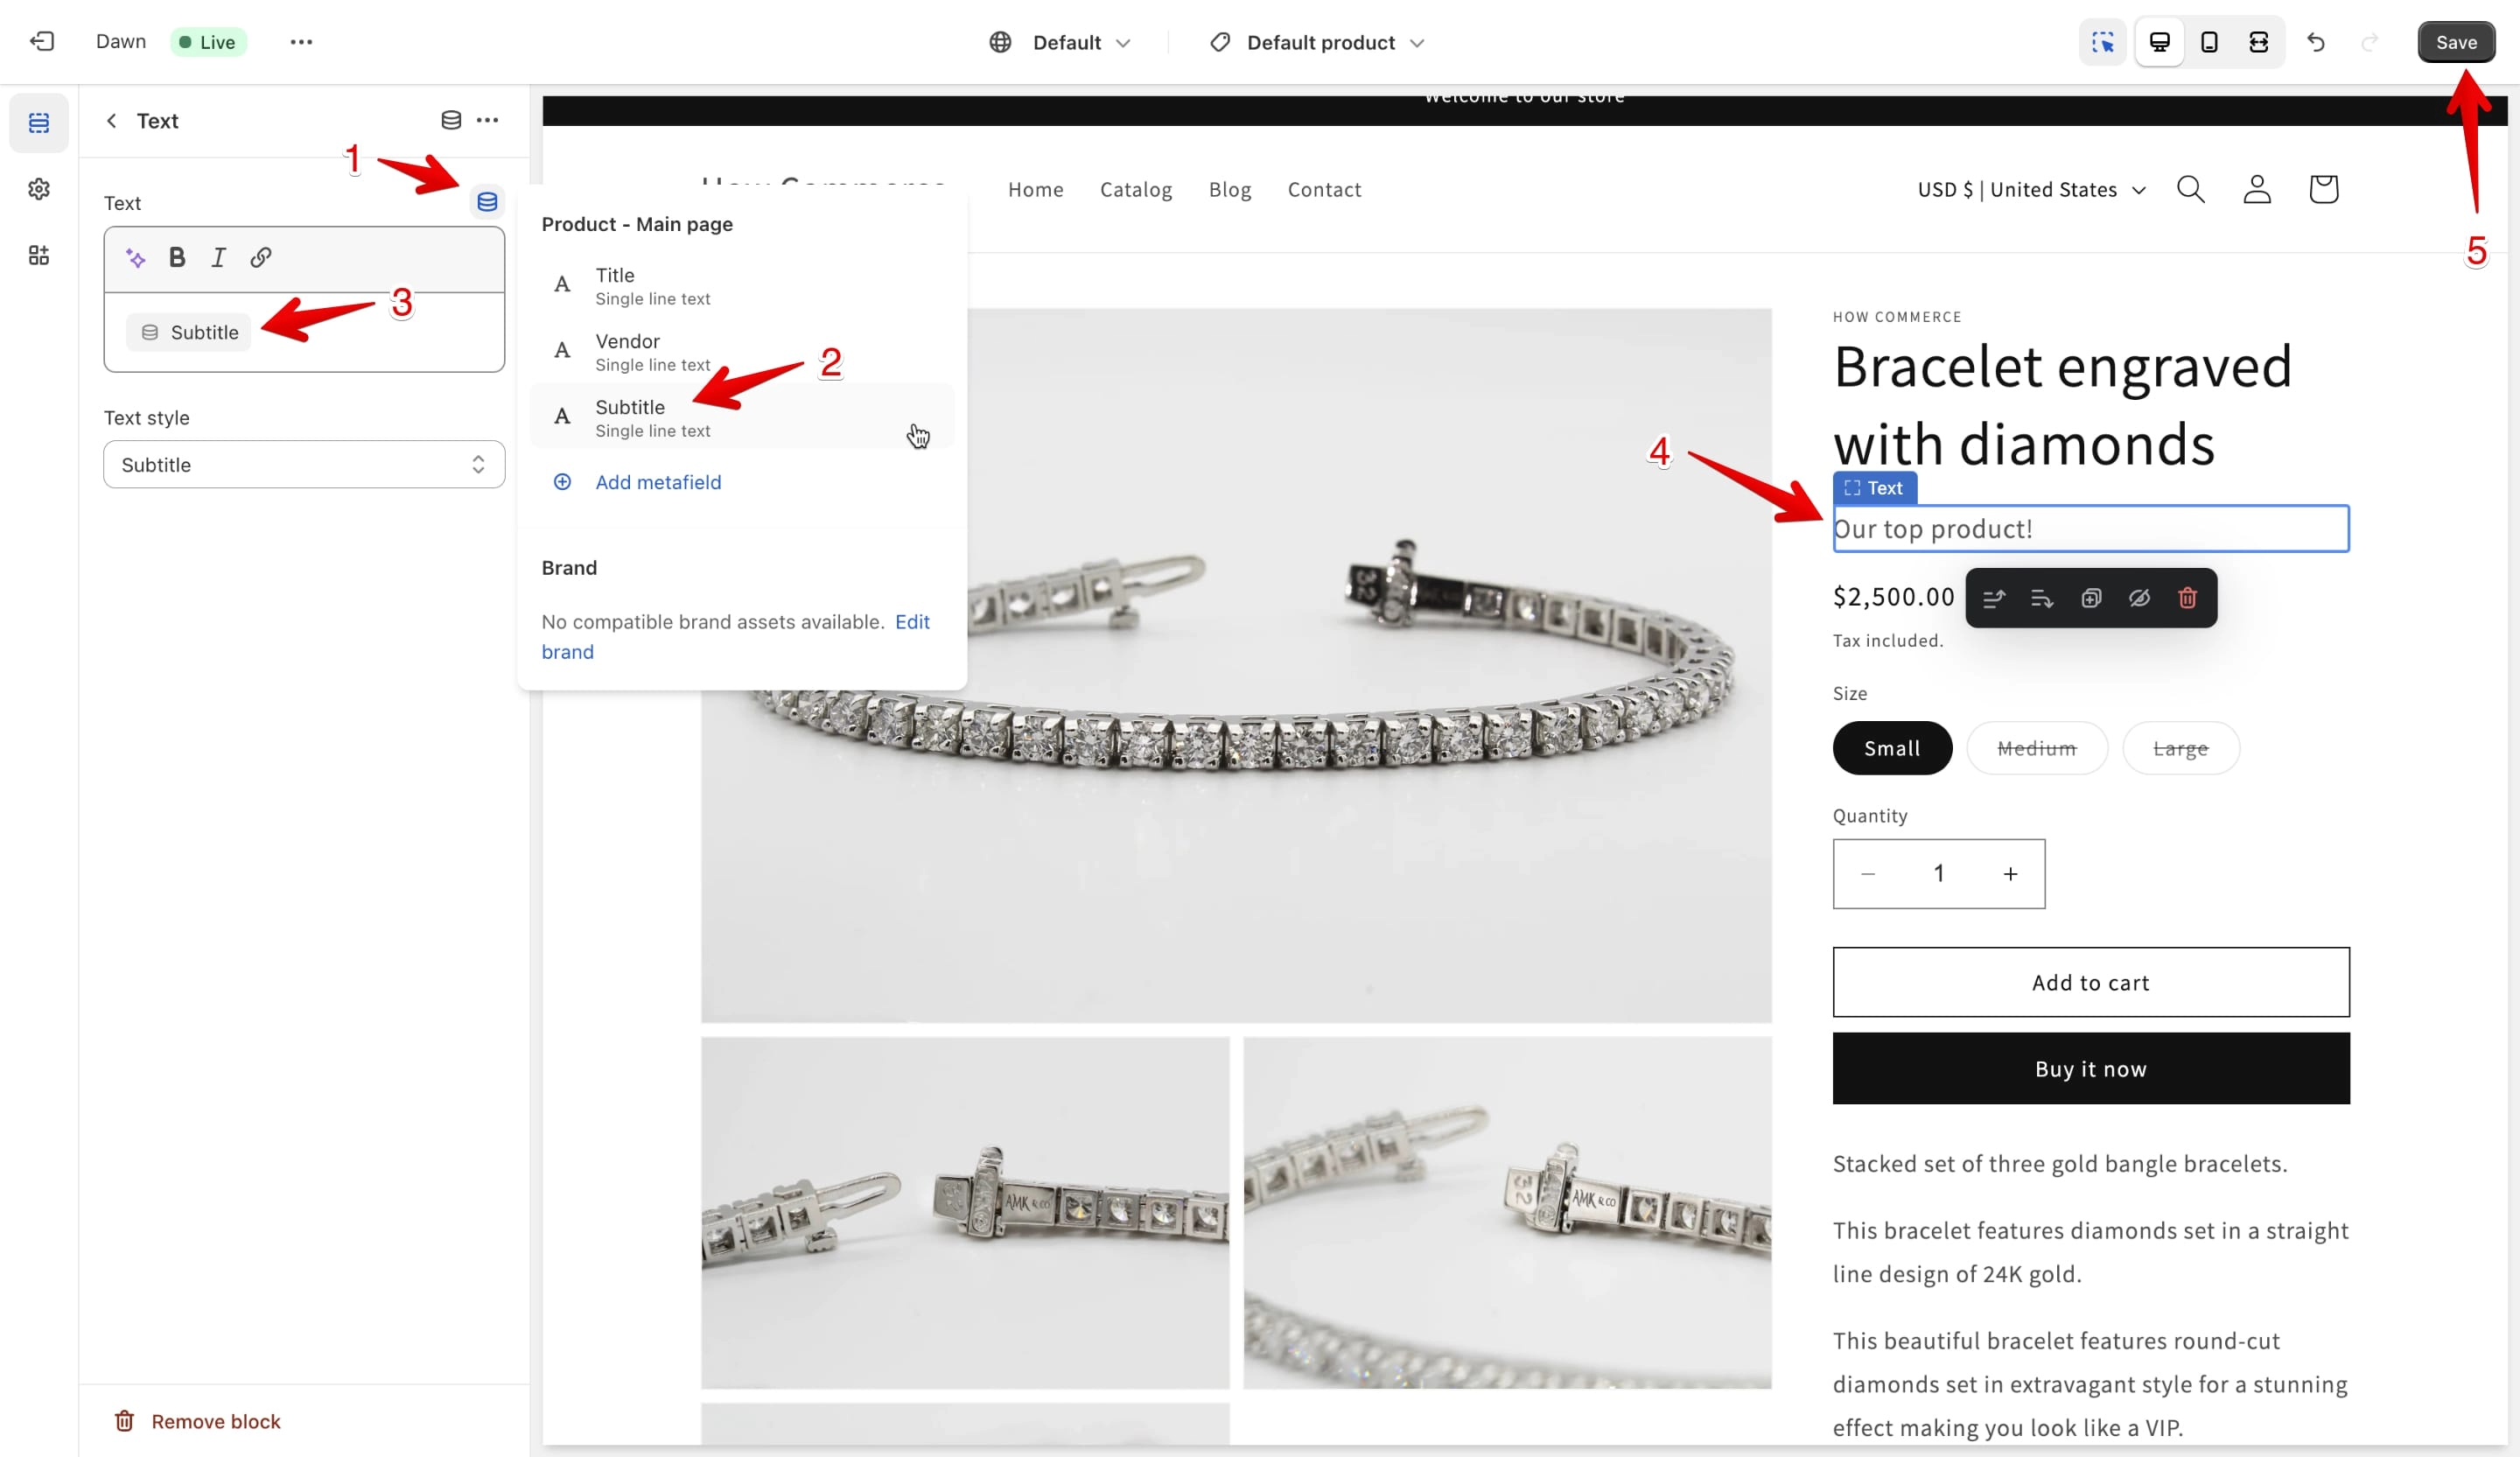Screen dimensions: 2520x1457
Task: Click the undo icon
Action: (x=2316, y=42)
